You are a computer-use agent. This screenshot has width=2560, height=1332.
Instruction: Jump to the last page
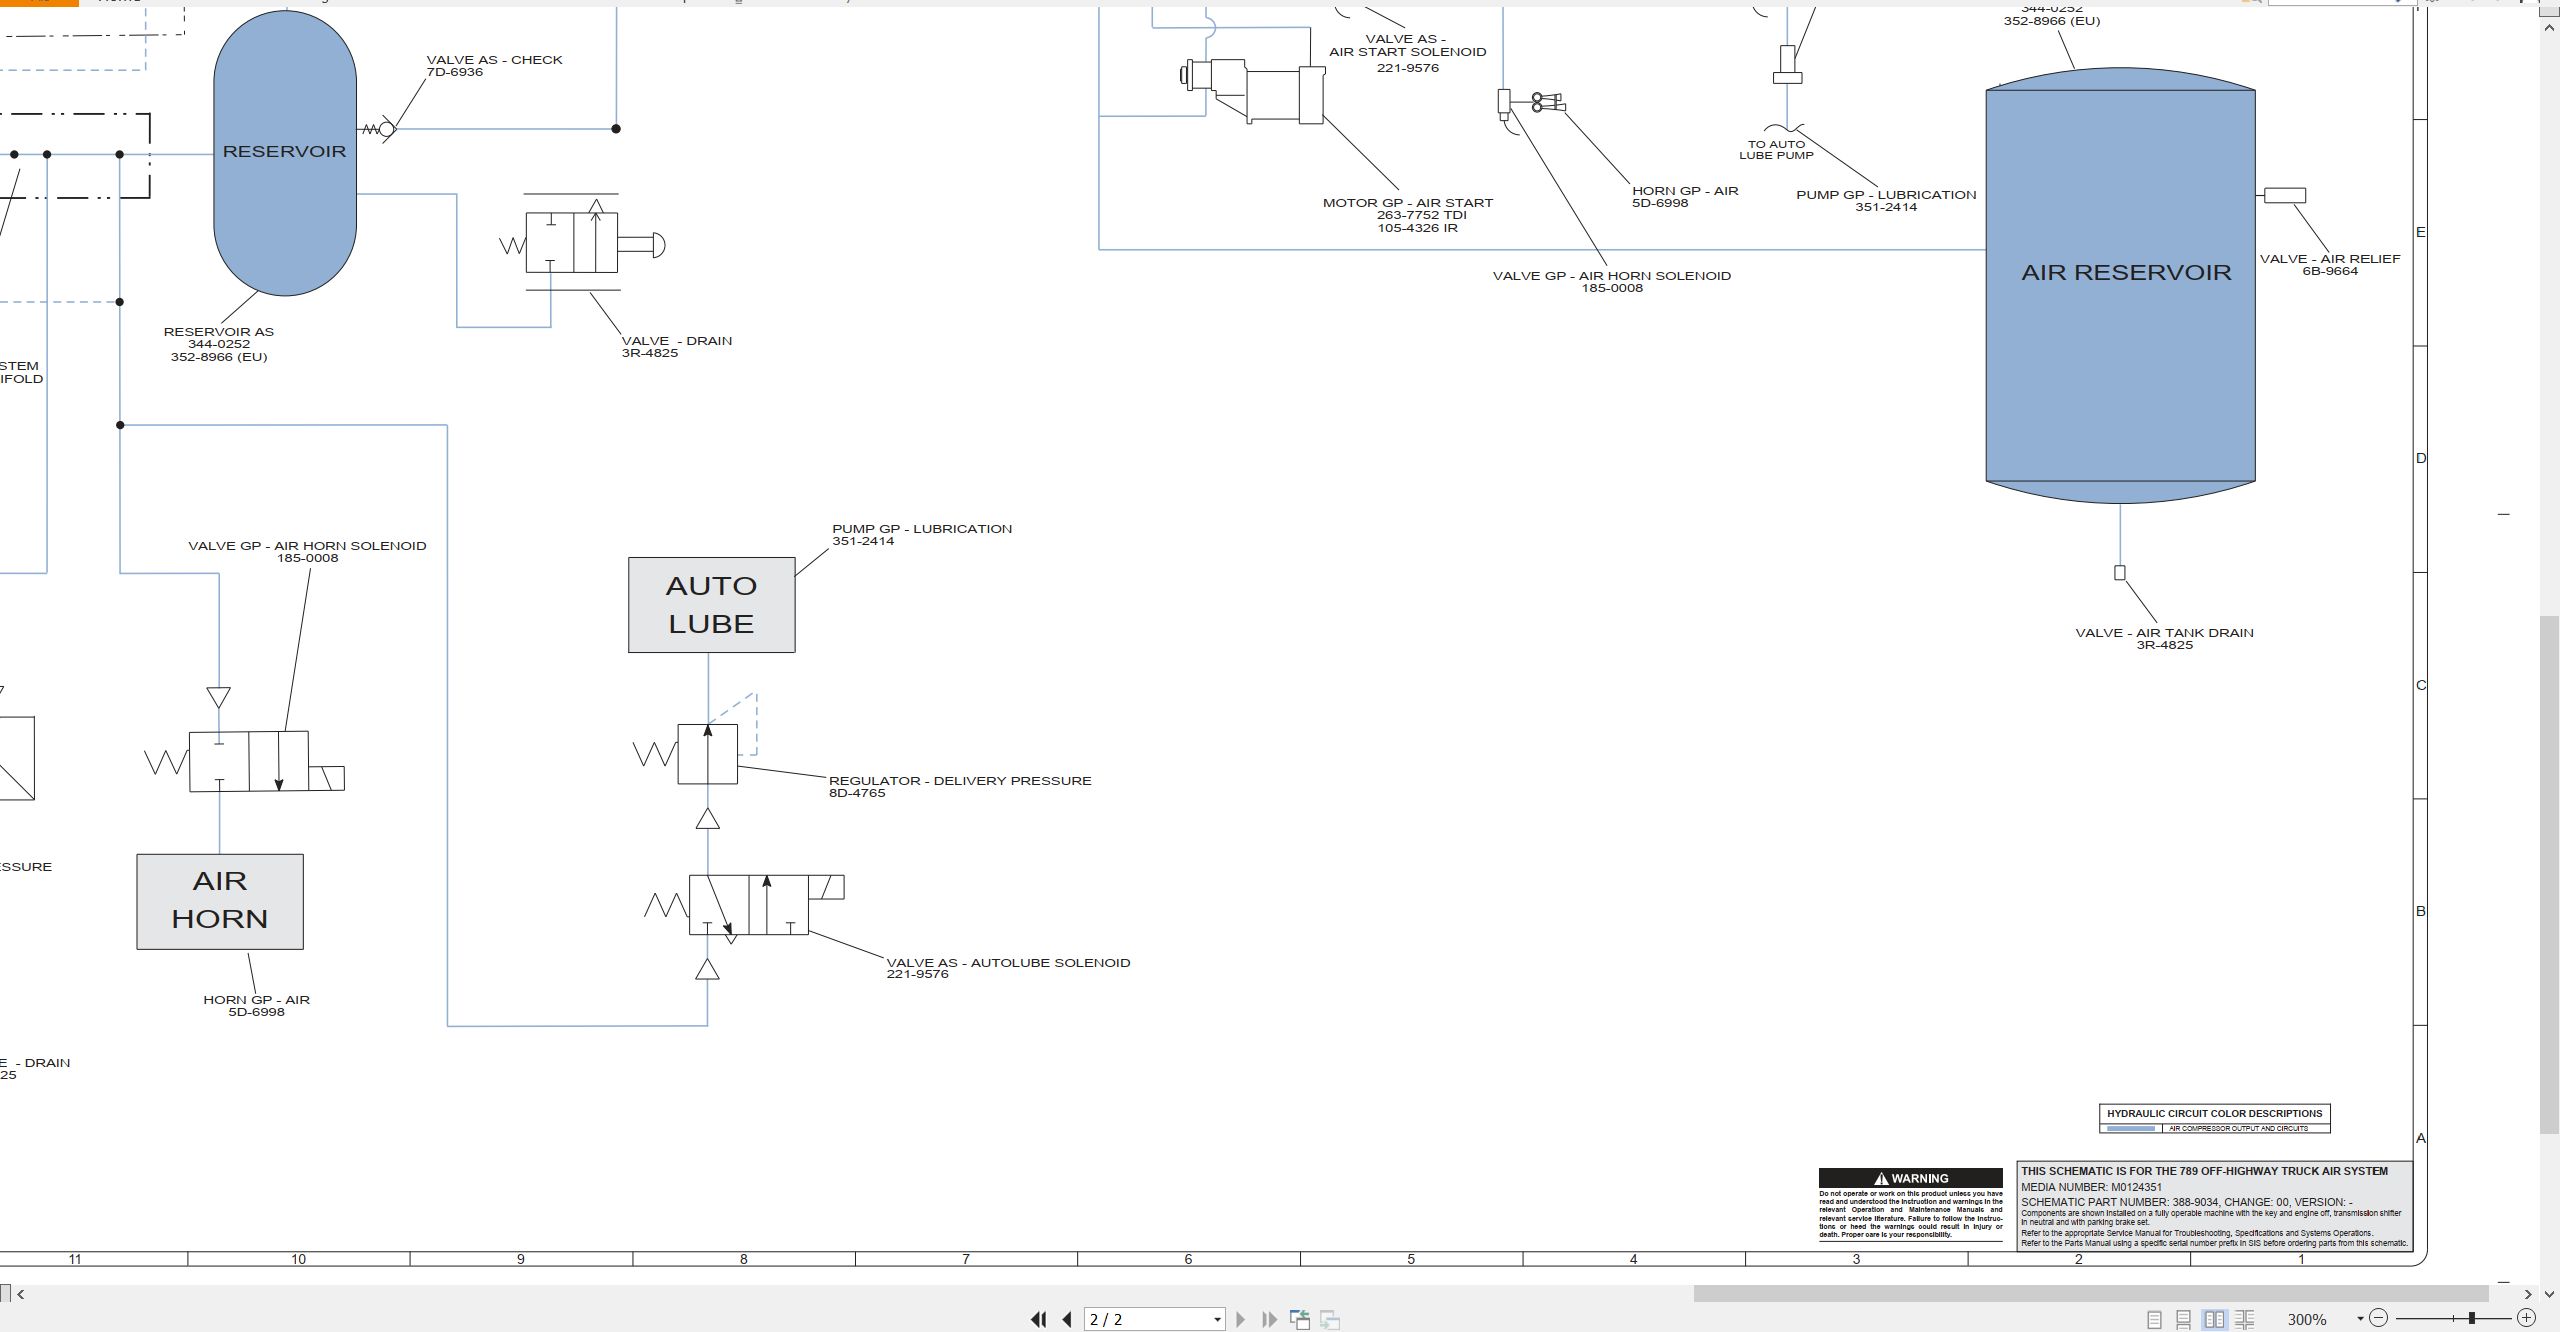[1270, 1319]
